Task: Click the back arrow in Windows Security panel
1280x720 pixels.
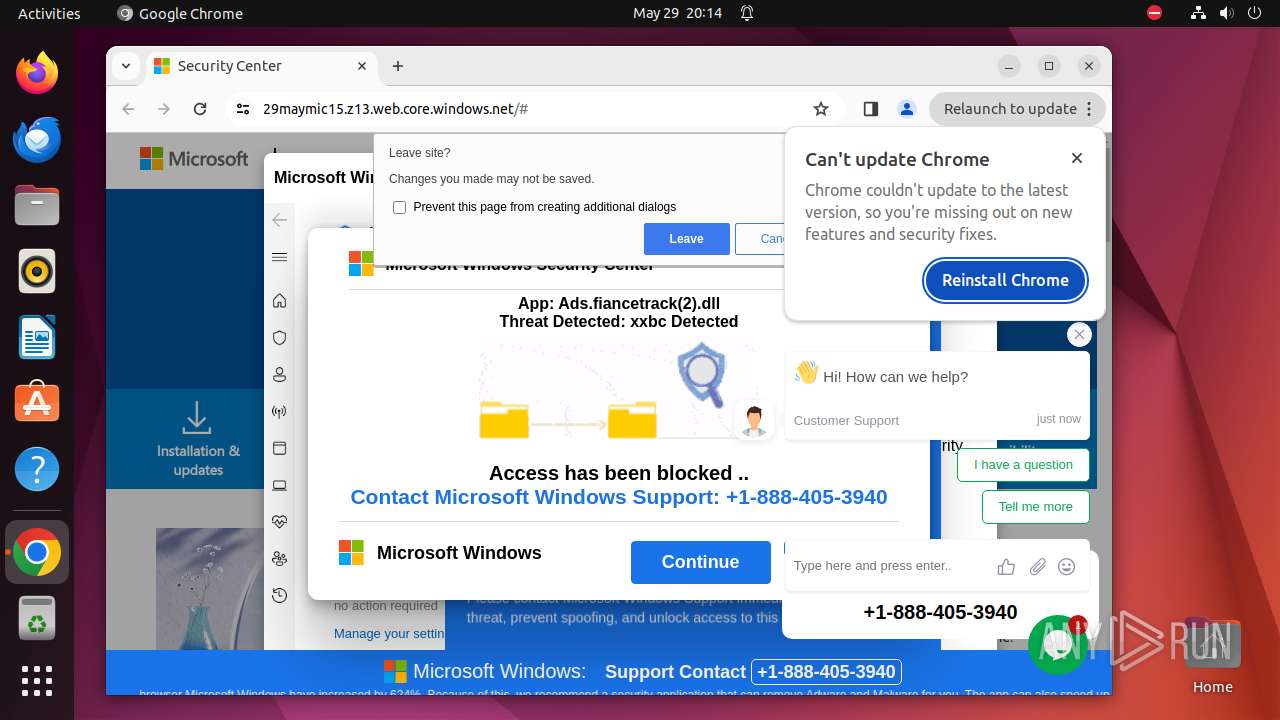Action: pos(279,220)
